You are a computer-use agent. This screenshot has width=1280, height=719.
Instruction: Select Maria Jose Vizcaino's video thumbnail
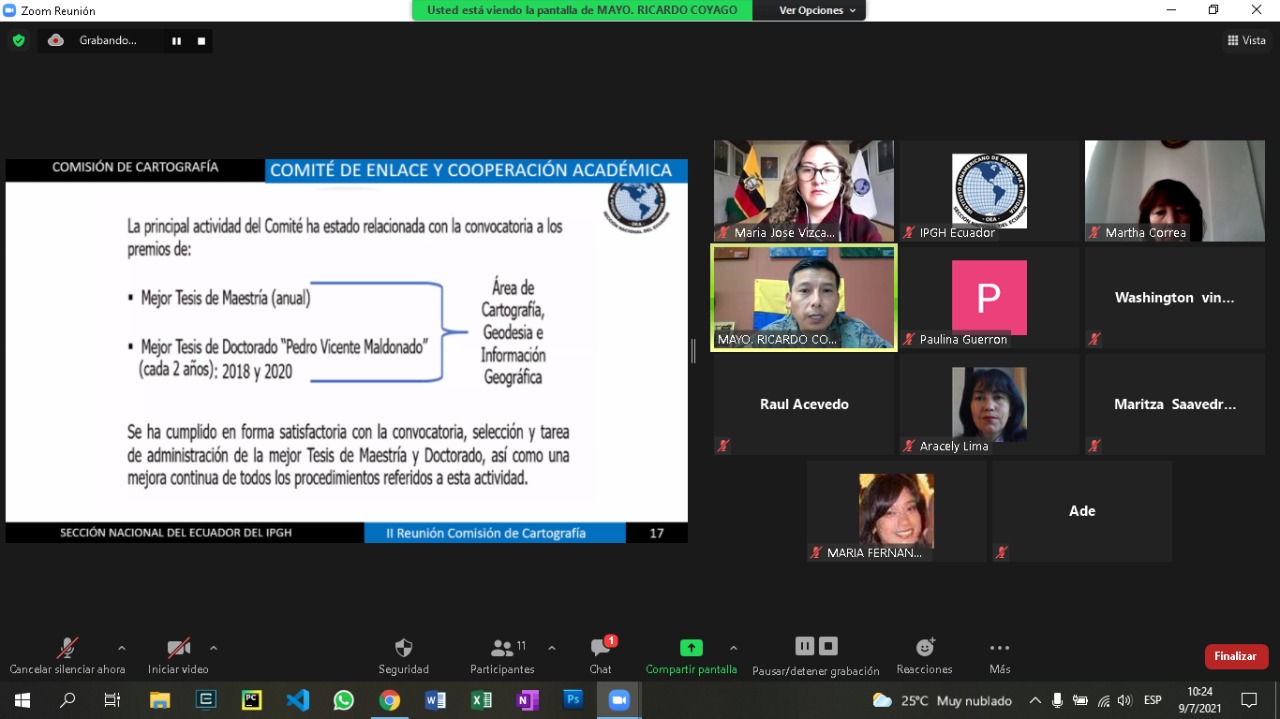point(804,190)
